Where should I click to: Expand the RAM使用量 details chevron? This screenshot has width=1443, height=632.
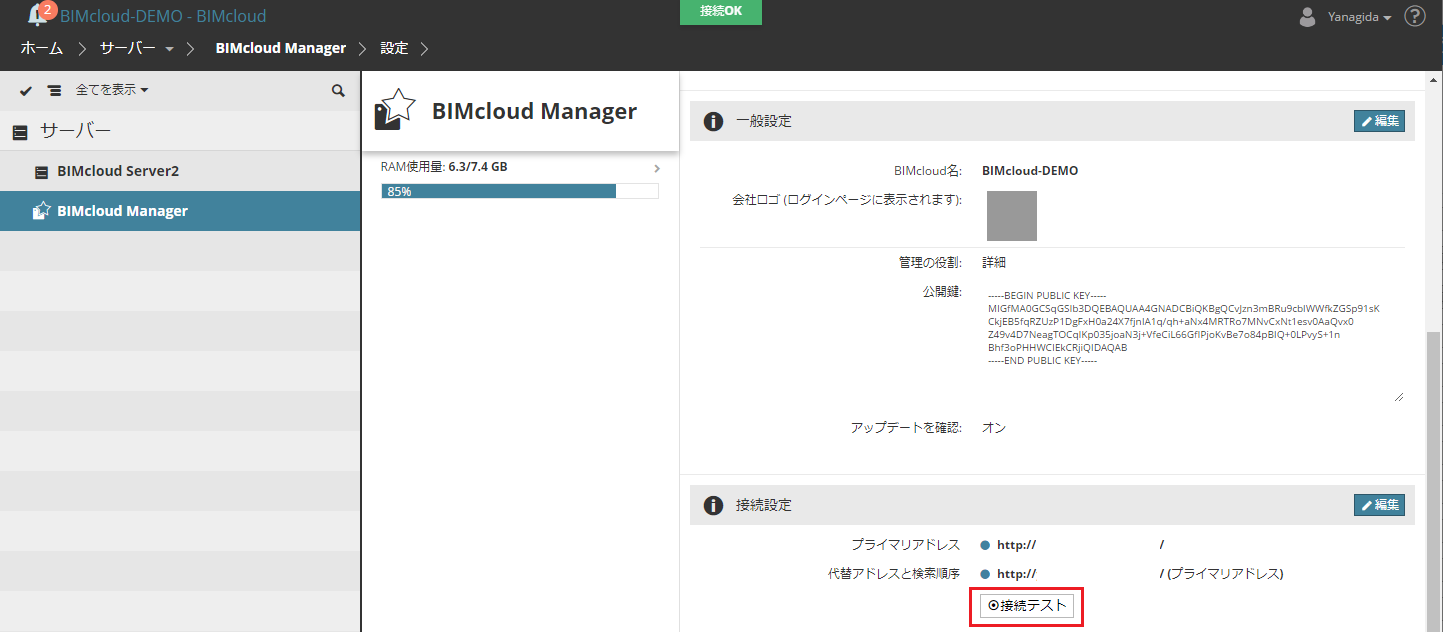(x=657, y=168)
